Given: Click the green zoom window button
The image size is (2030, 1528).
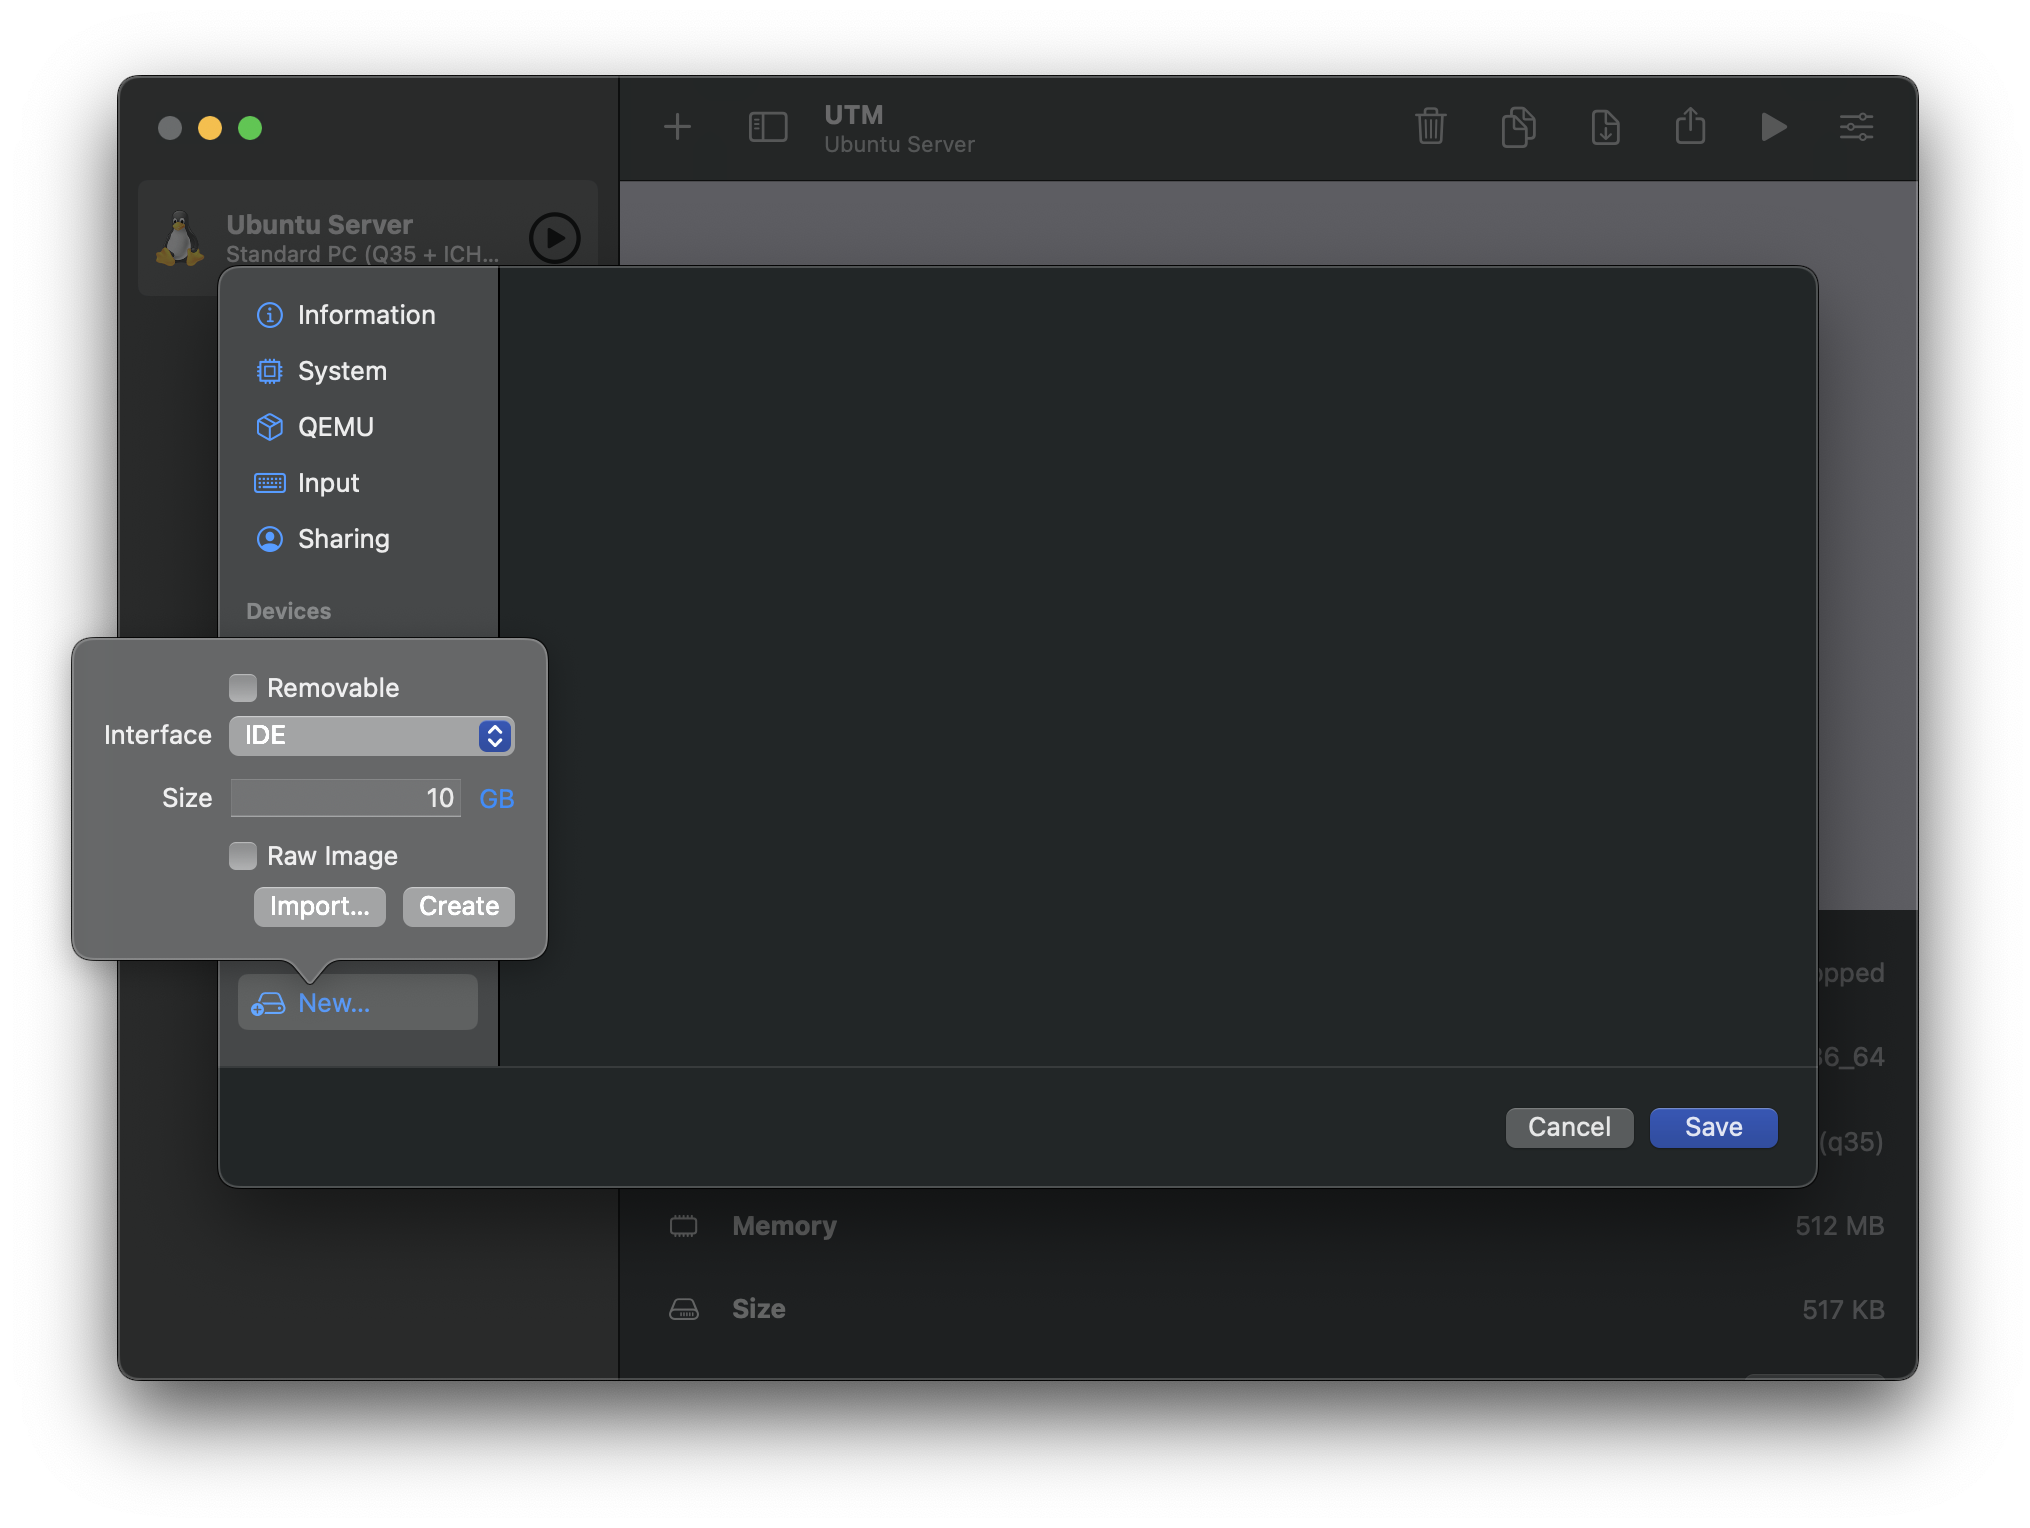Looking at the screenshot, I should 250,128.
